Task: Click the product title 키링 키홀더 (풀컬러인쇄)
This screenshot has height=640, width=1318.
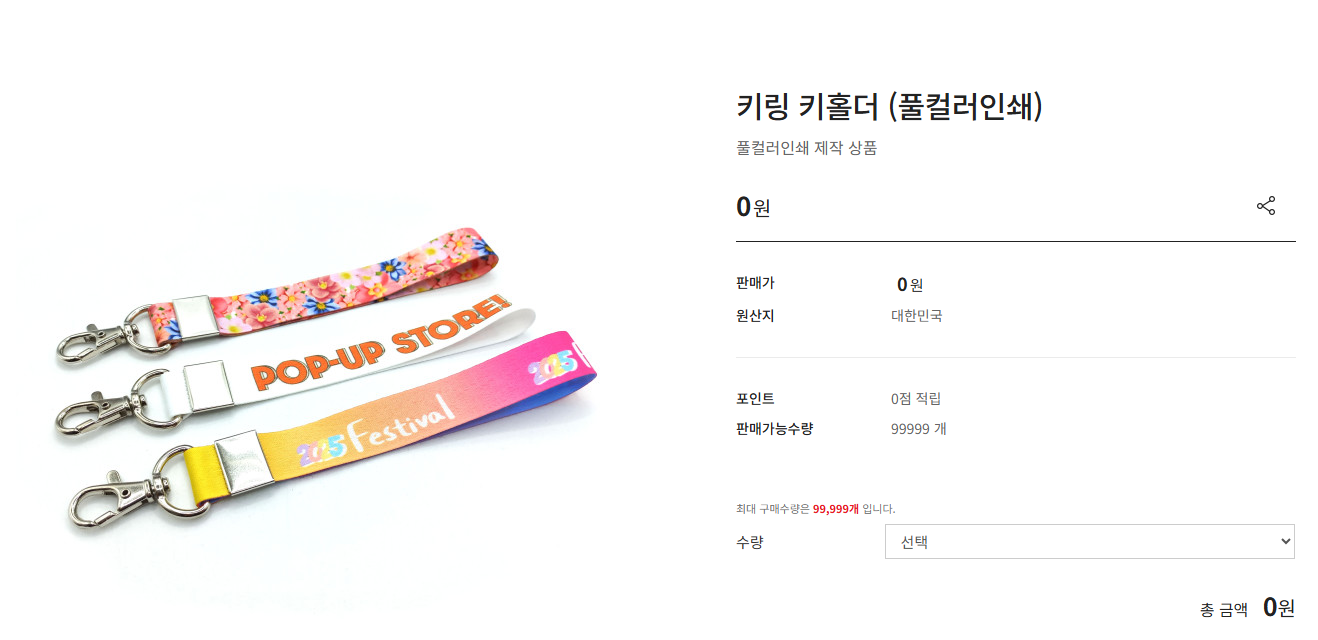Action: point(889,106)
